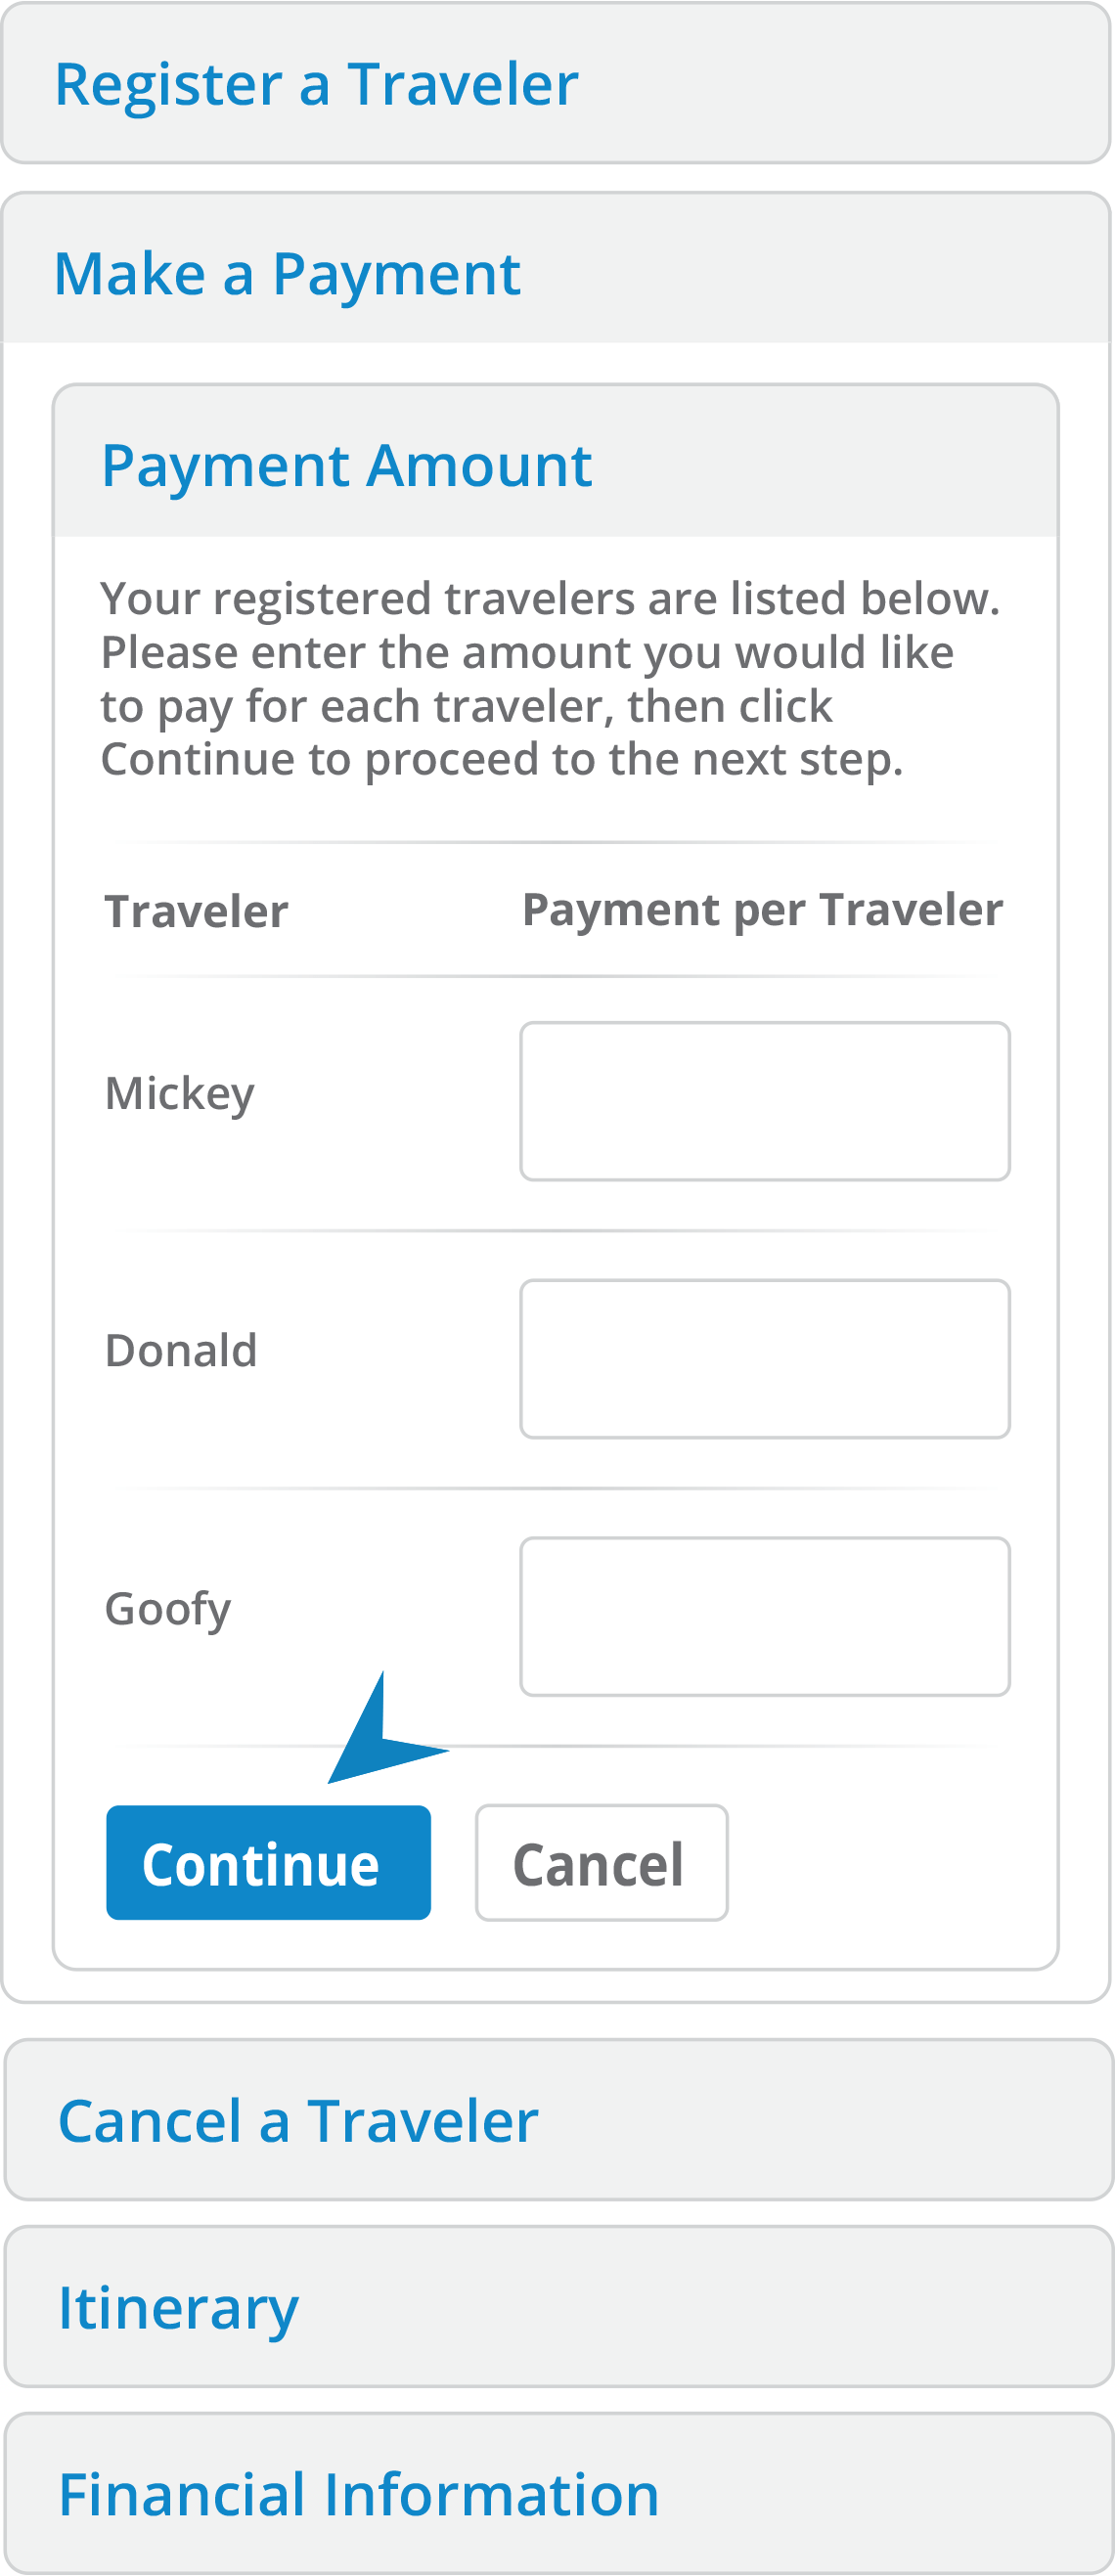Click Mickey's payment amount field

pos(765,1101)
